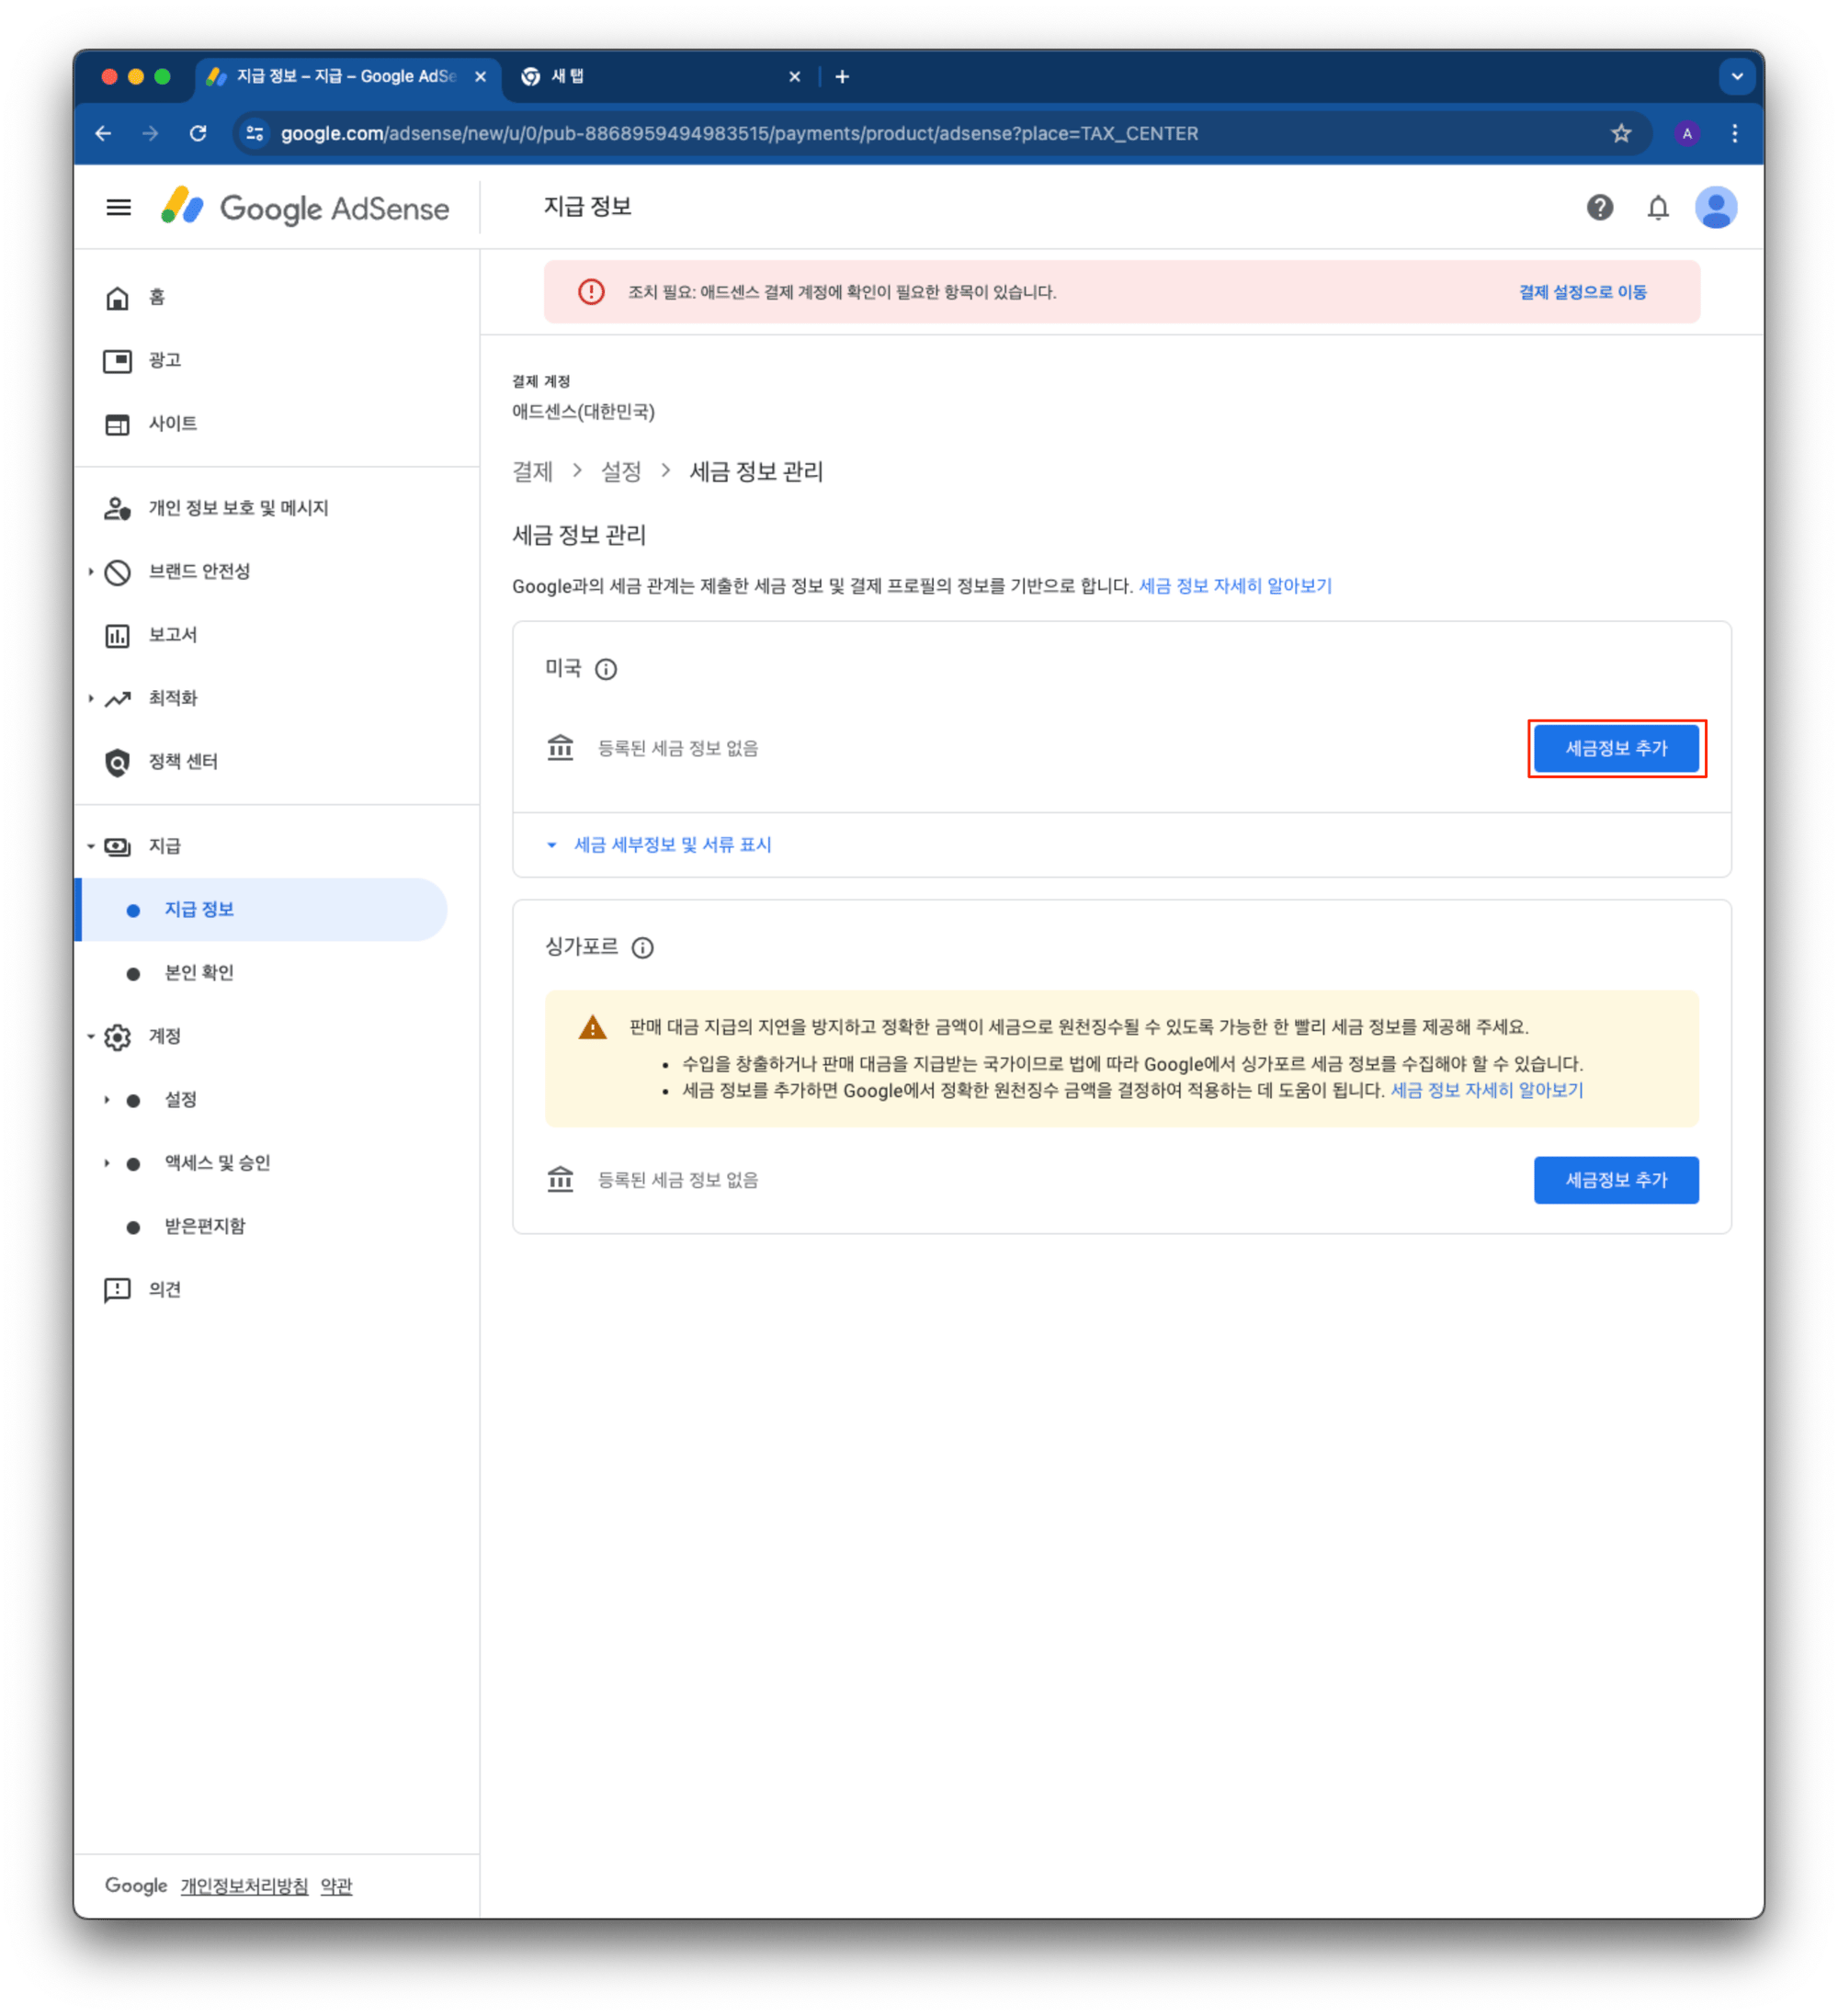This screenshot has width=1838, height=2016.
Task: Click the 결제 설정으로 이동 link
Action: (x=1582, y=292)
